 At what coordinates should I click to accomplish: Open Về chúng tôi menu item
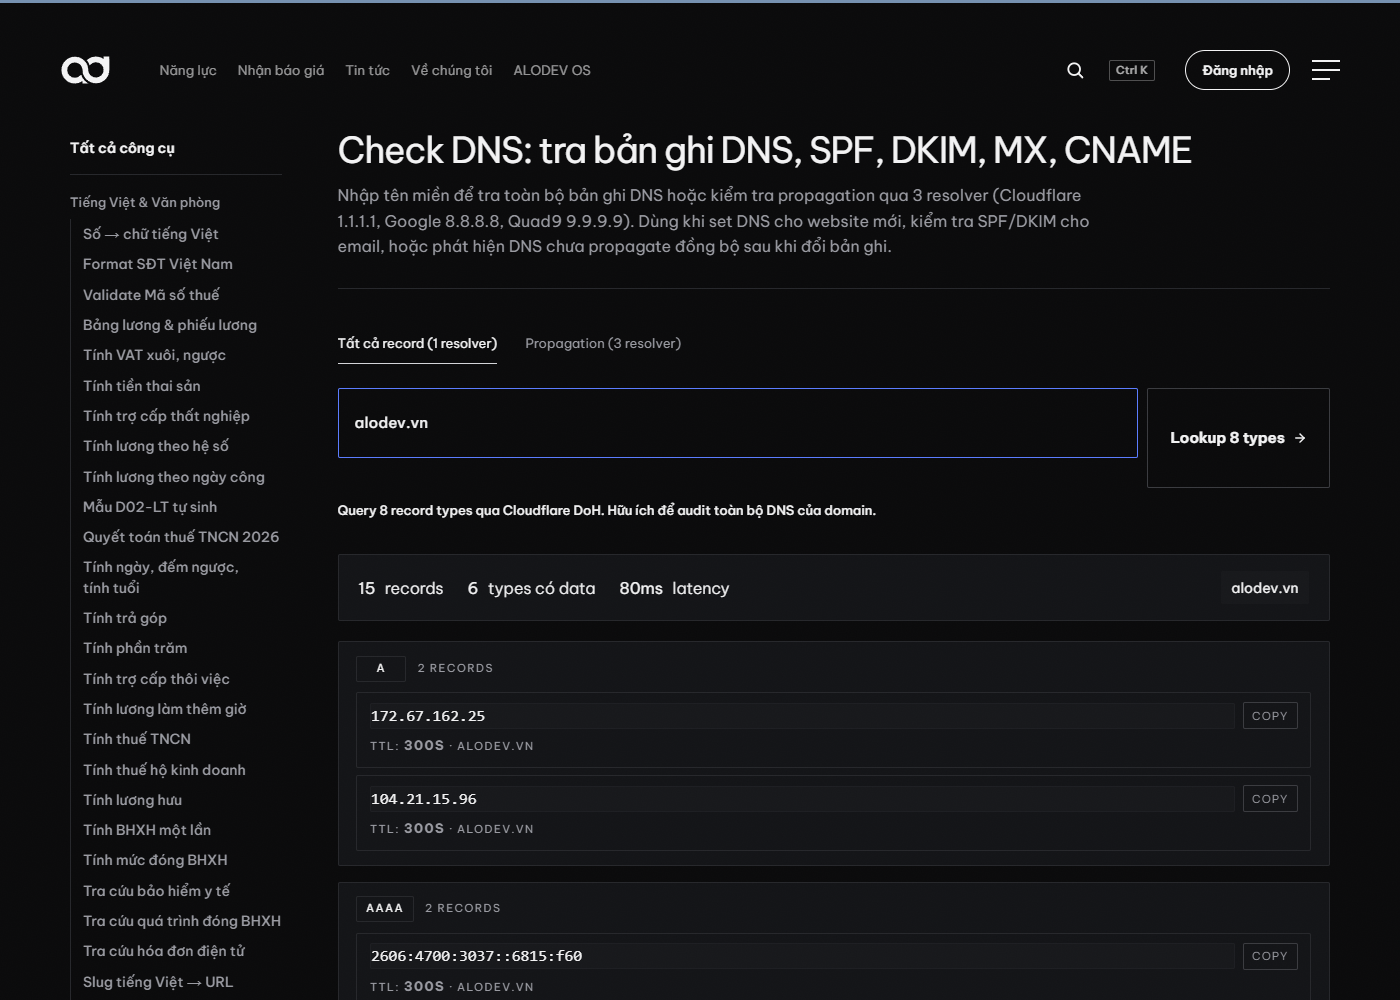click(452, 70)
